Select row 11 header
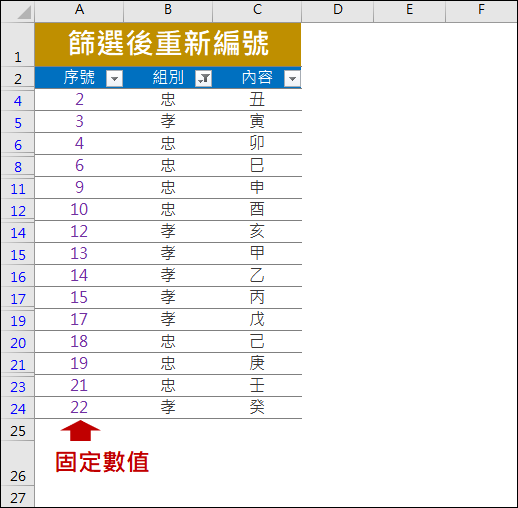The image size is (518, 508). pos(18,188)
